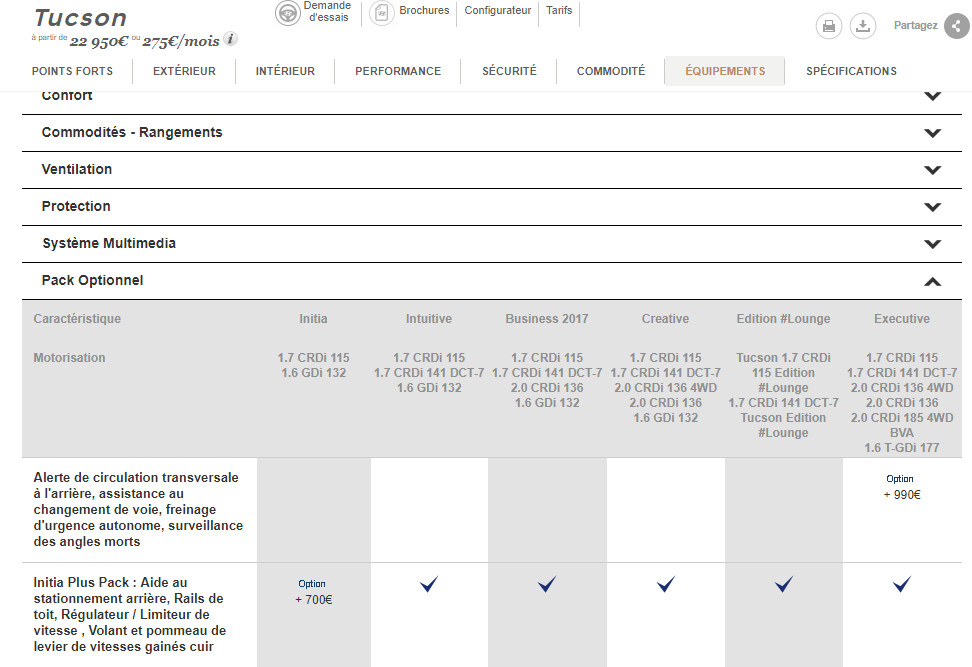Click the Creative checkmark for Initia Plus Pack
This screenshot has height=667, width=972.
666,584
